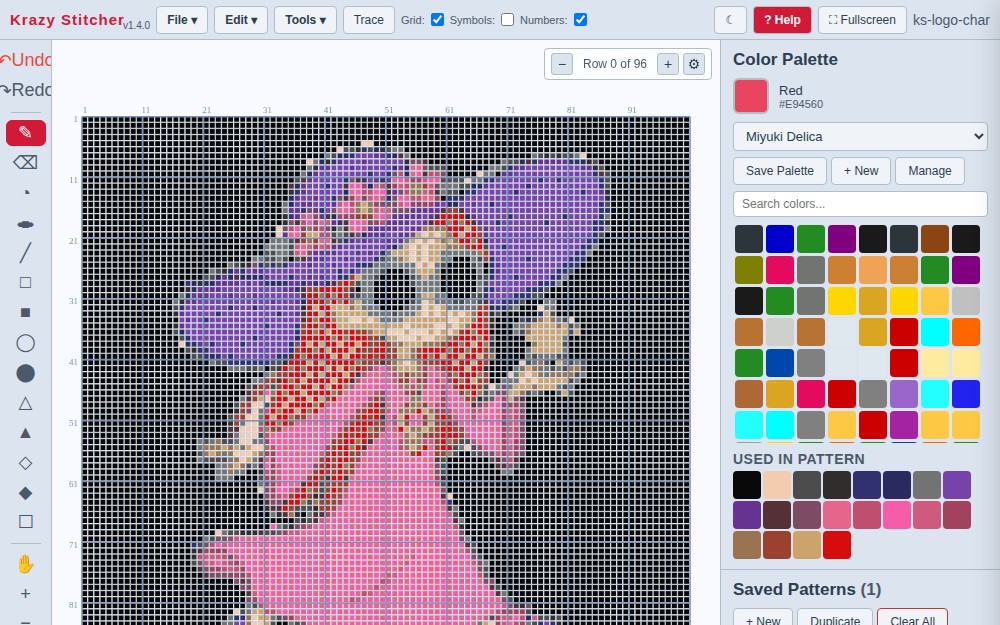This screenshot has height=625, width=1000.
Task: Select the small dot tool below eraser
Action: point(26,193)
